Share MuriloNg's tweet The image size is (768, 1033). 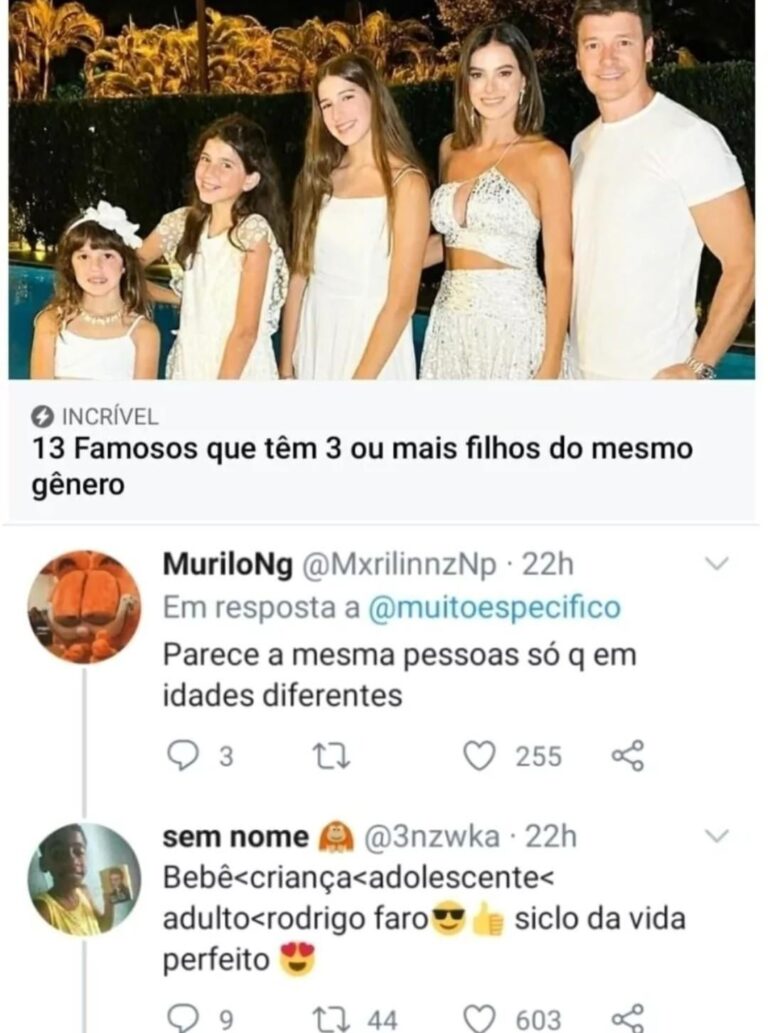pos(627,756)
